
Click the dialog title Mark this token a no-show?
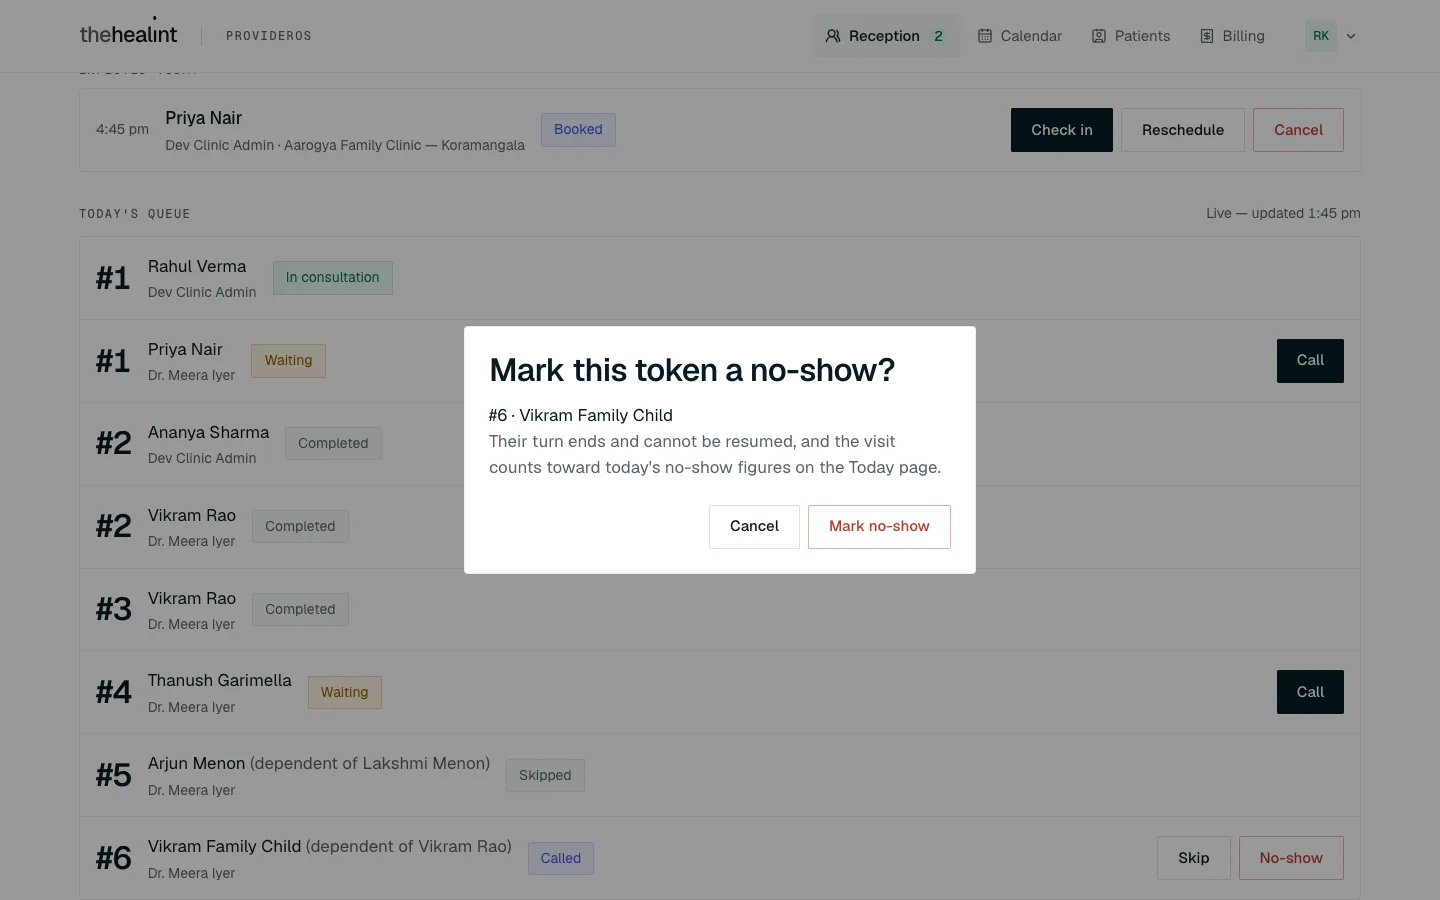click(x=692, y=370)
